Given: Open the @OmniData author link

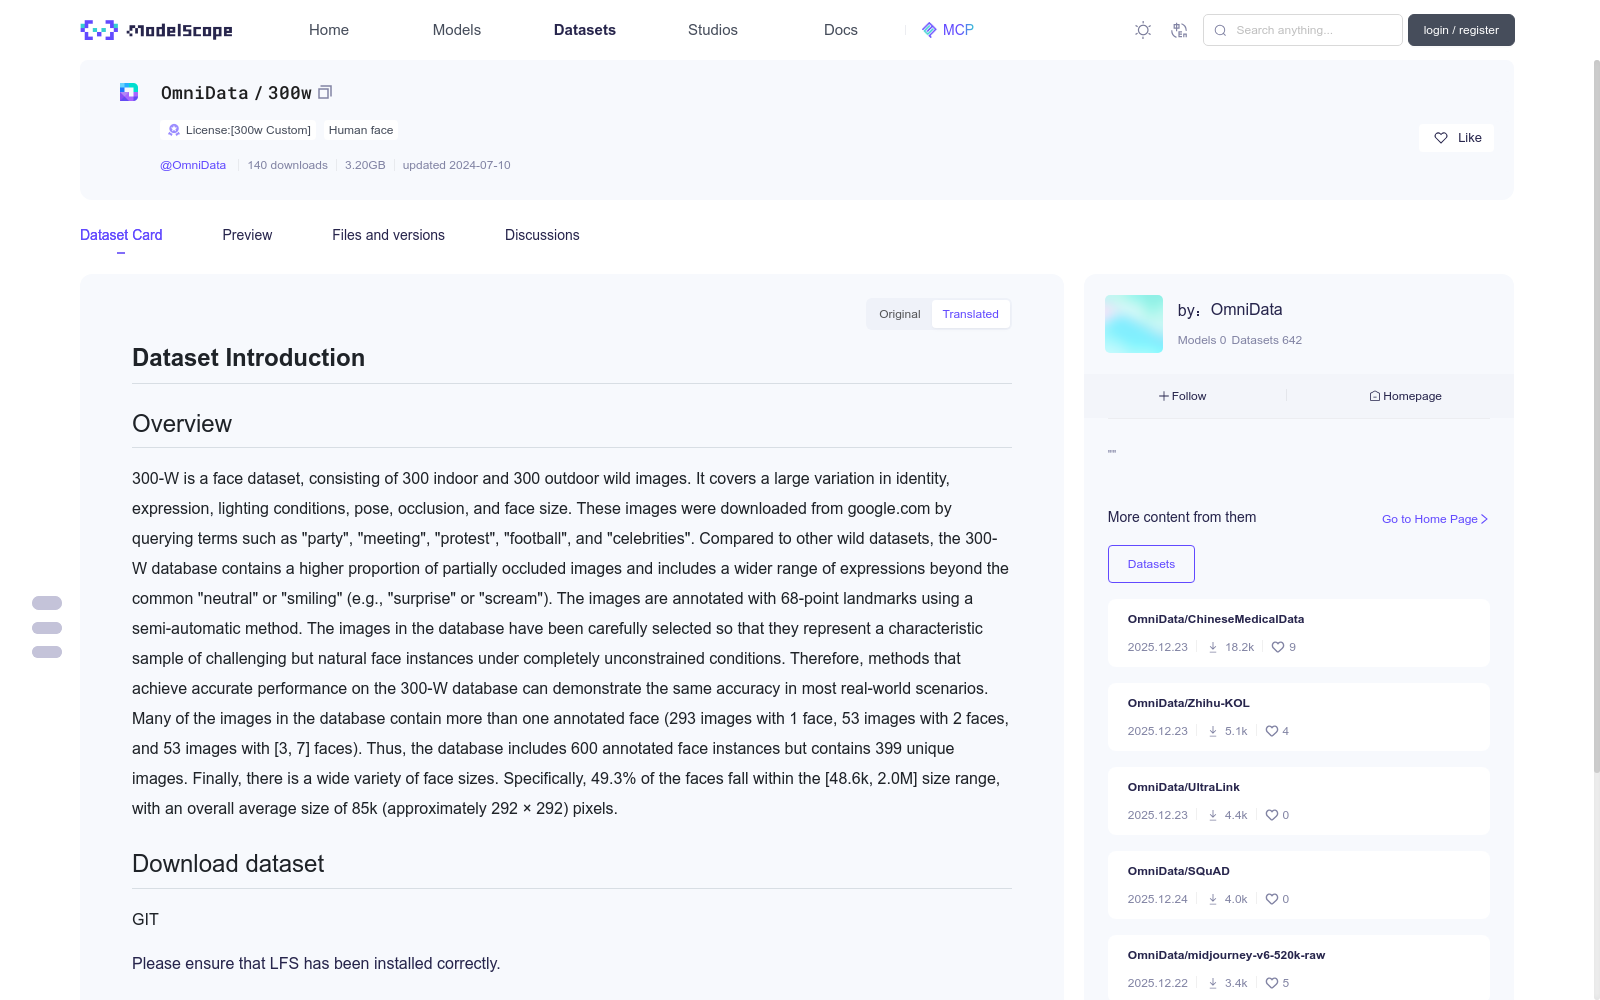Looking at the screenshot, I should tap(193, 165).
